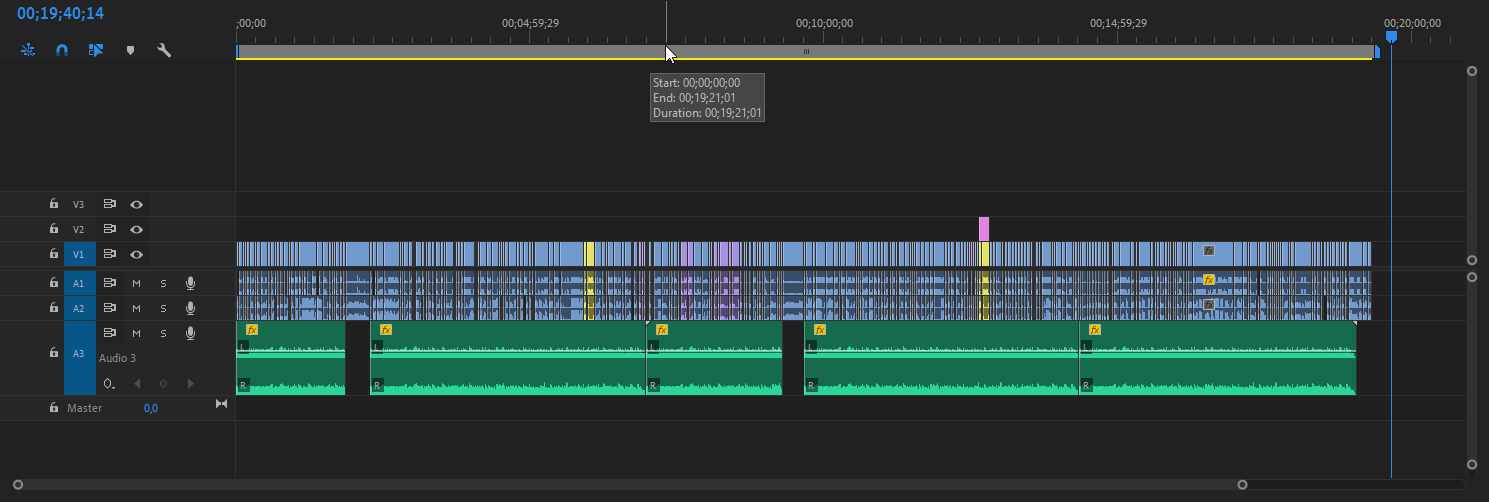The height and width of the screenshot is (502, 1489).
Task: Hide track V2 with the eye icon
Action: (136, 229)
